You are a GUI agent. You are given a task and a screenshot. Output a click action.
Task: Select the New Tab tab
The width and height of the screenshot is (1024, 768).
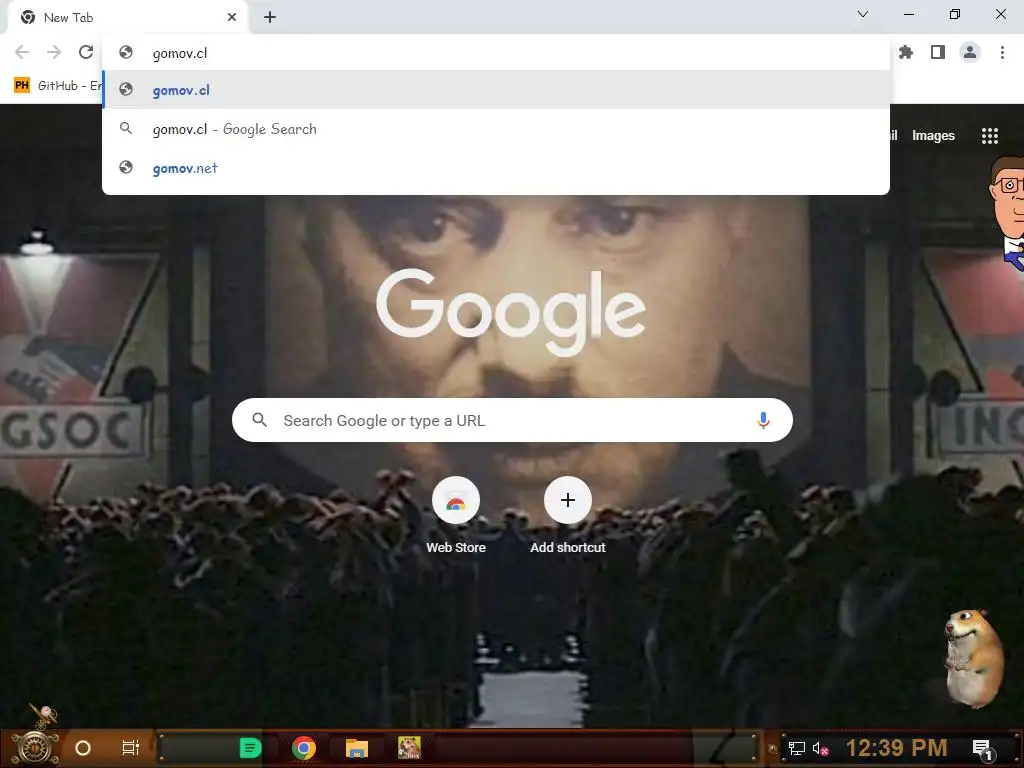click(x=127, y=18)
